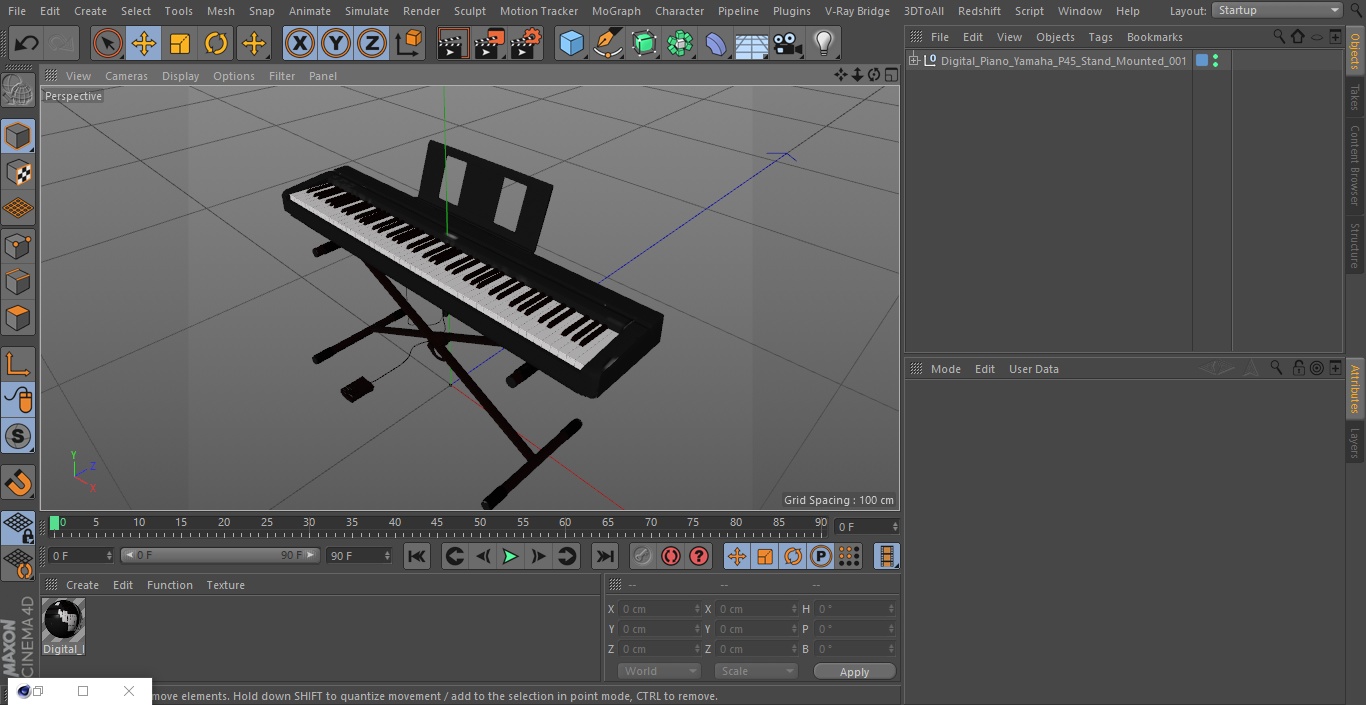The height and width of the screenshot is (705, 1366).
Task: Add a camera object
Action: pos(788,43)
